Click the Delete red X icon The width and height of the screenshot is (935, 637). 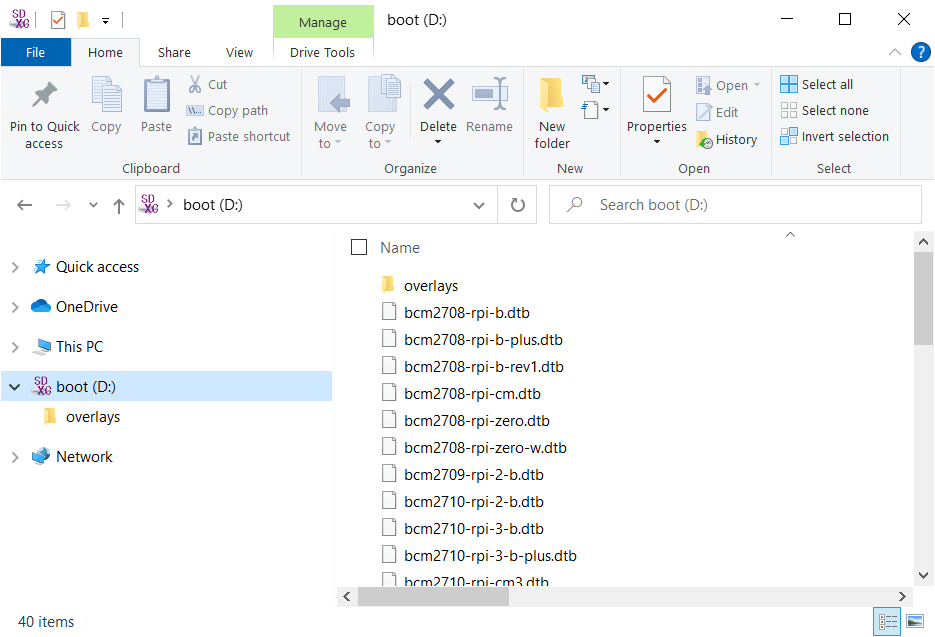[438, 94]
